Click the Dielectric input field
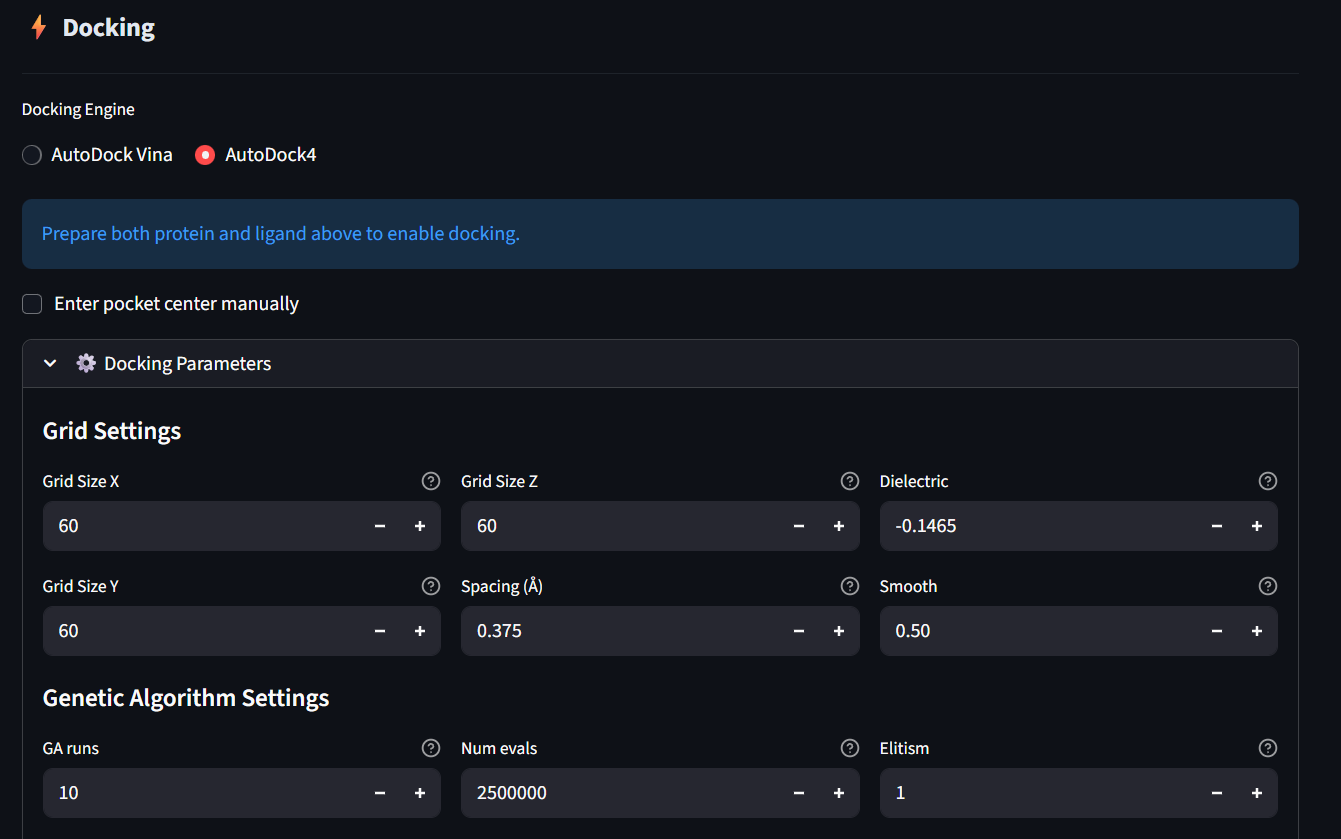 click(1038, 526)
